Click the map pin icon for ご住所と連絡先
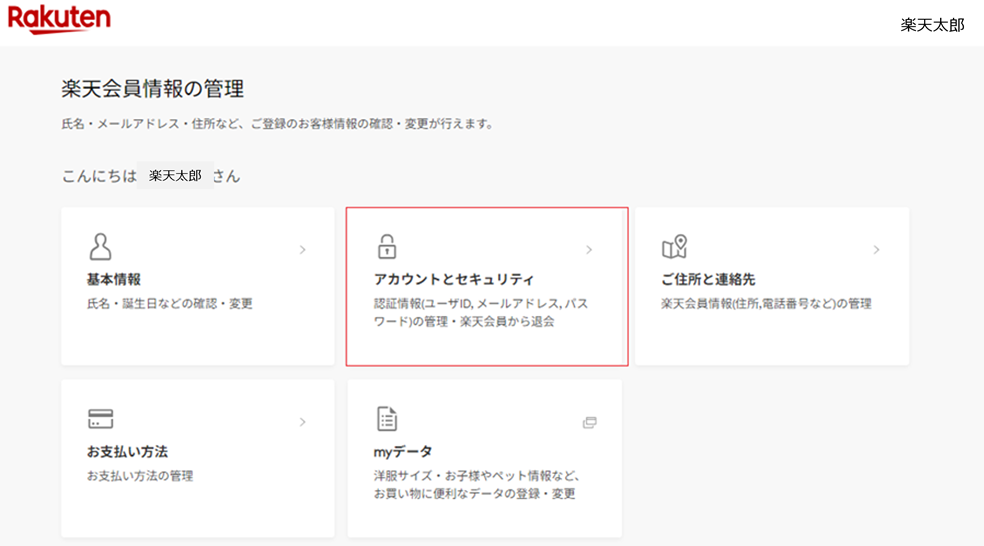Viewport: 984px width, 546px height. 675,247
